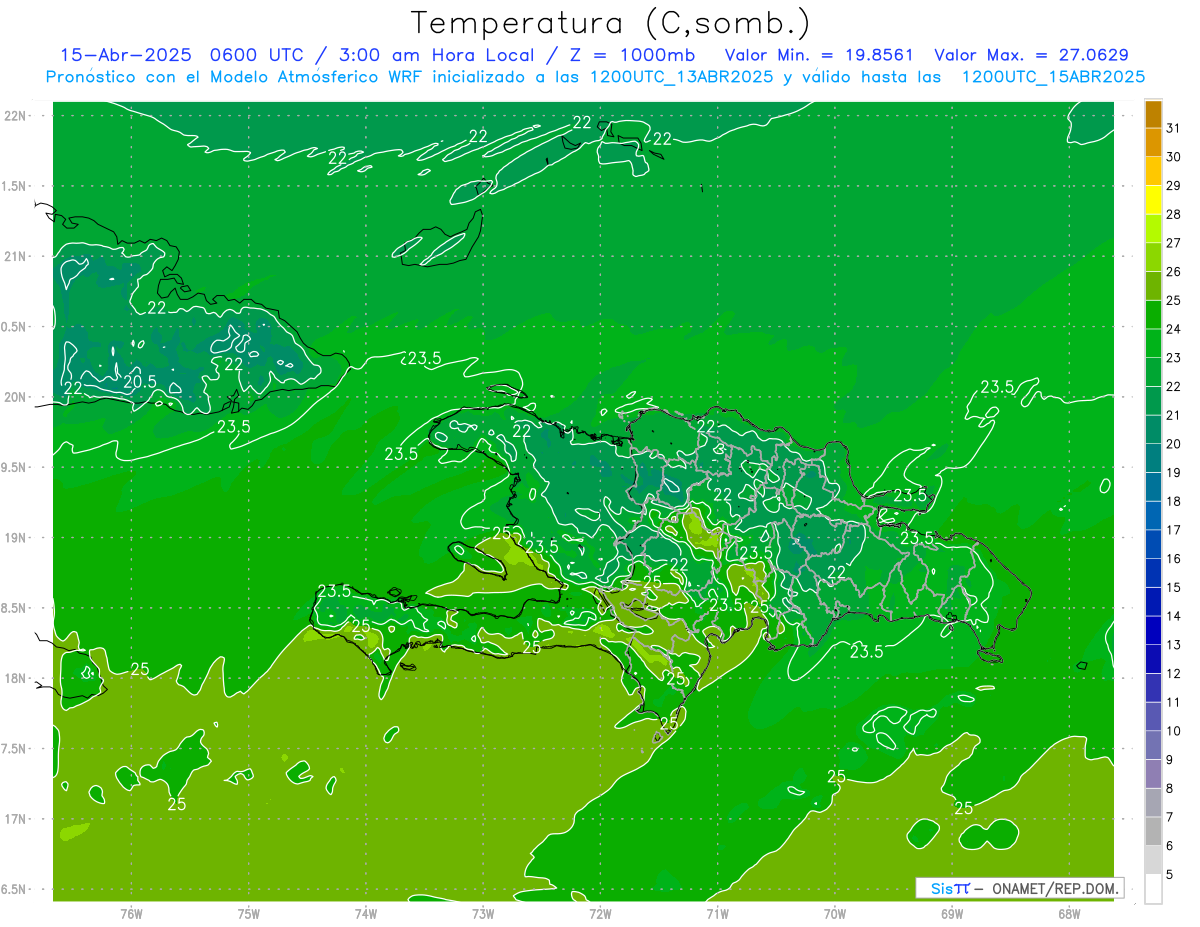Viewport: 1200px width, 927px height.
Task: Select the "Valor Min. = 19.8561" value
Action: tap(820, 55)
